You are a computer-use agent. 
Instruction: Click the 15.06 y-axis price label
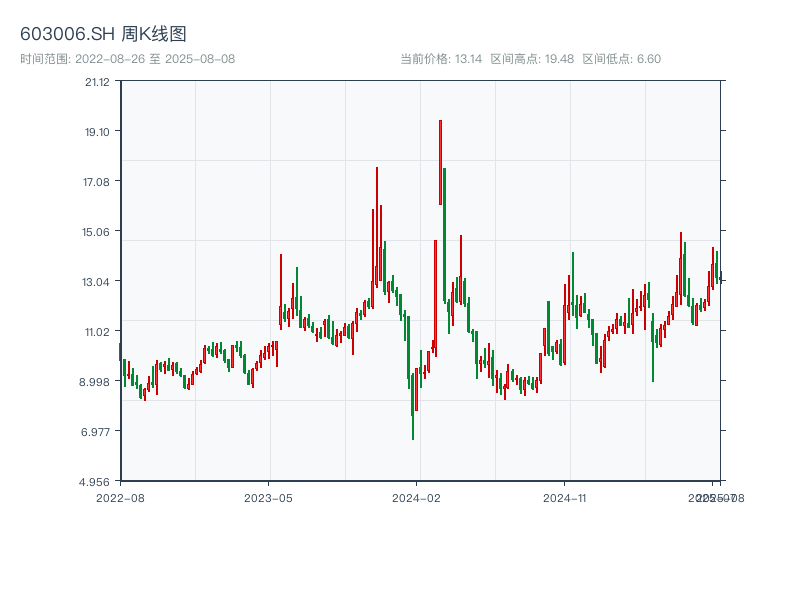[x=97, y=232]
